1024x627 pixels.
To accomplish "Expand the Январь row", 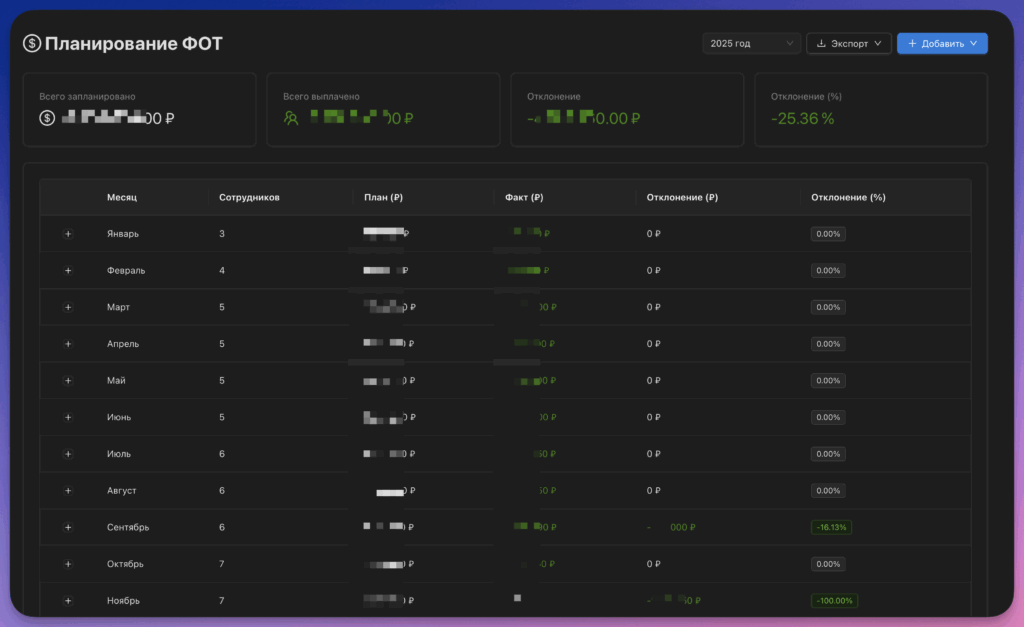I will [x=68, y=234].
